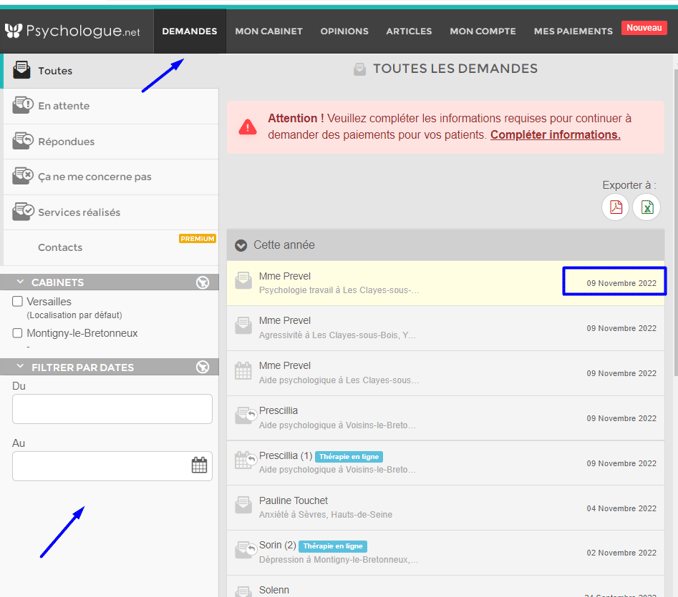Screen dimensions: 678x597
Task: Click the En attente envelope icon
Action: (23, 105)
